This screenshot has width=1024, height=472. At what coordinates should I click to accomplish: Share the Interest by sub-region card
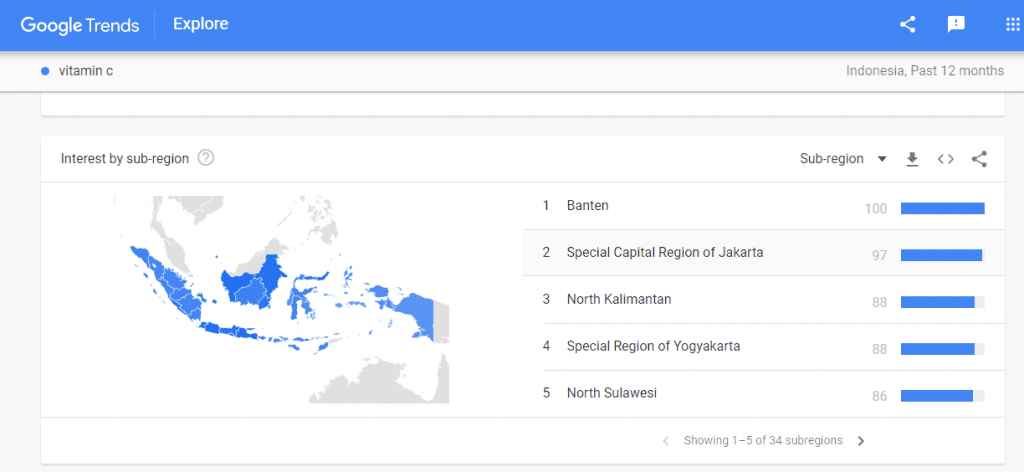(979, 159)
